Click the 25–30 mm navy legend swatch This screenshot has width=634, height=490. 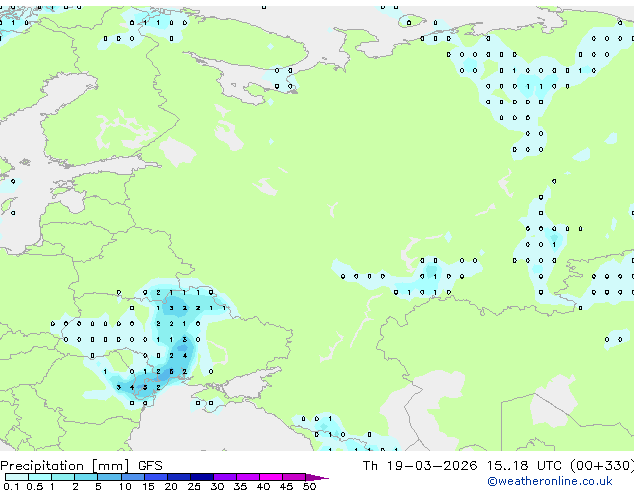click(201, 477)
